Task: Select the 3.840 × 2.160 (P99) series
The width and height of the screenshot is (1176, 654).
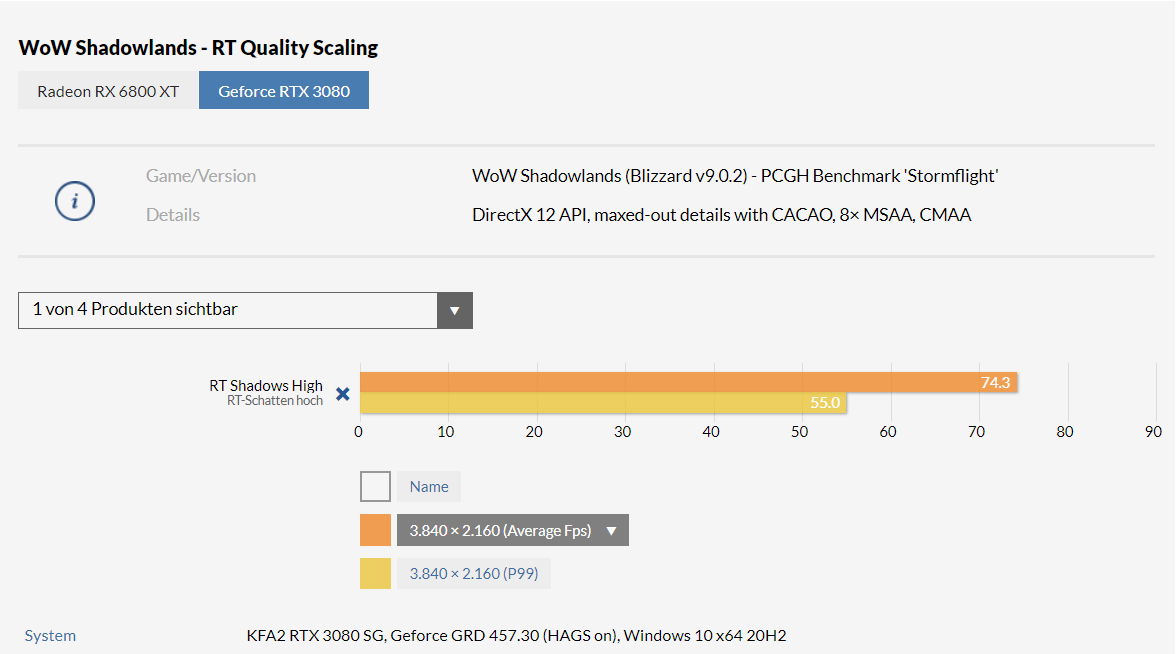Action: (474, 574)
